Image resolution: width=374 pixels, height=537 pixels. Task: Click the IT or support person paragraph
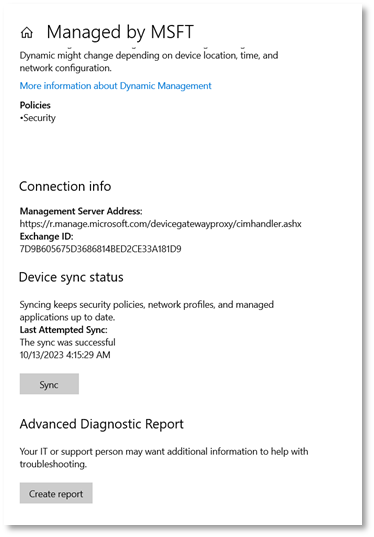164,458
